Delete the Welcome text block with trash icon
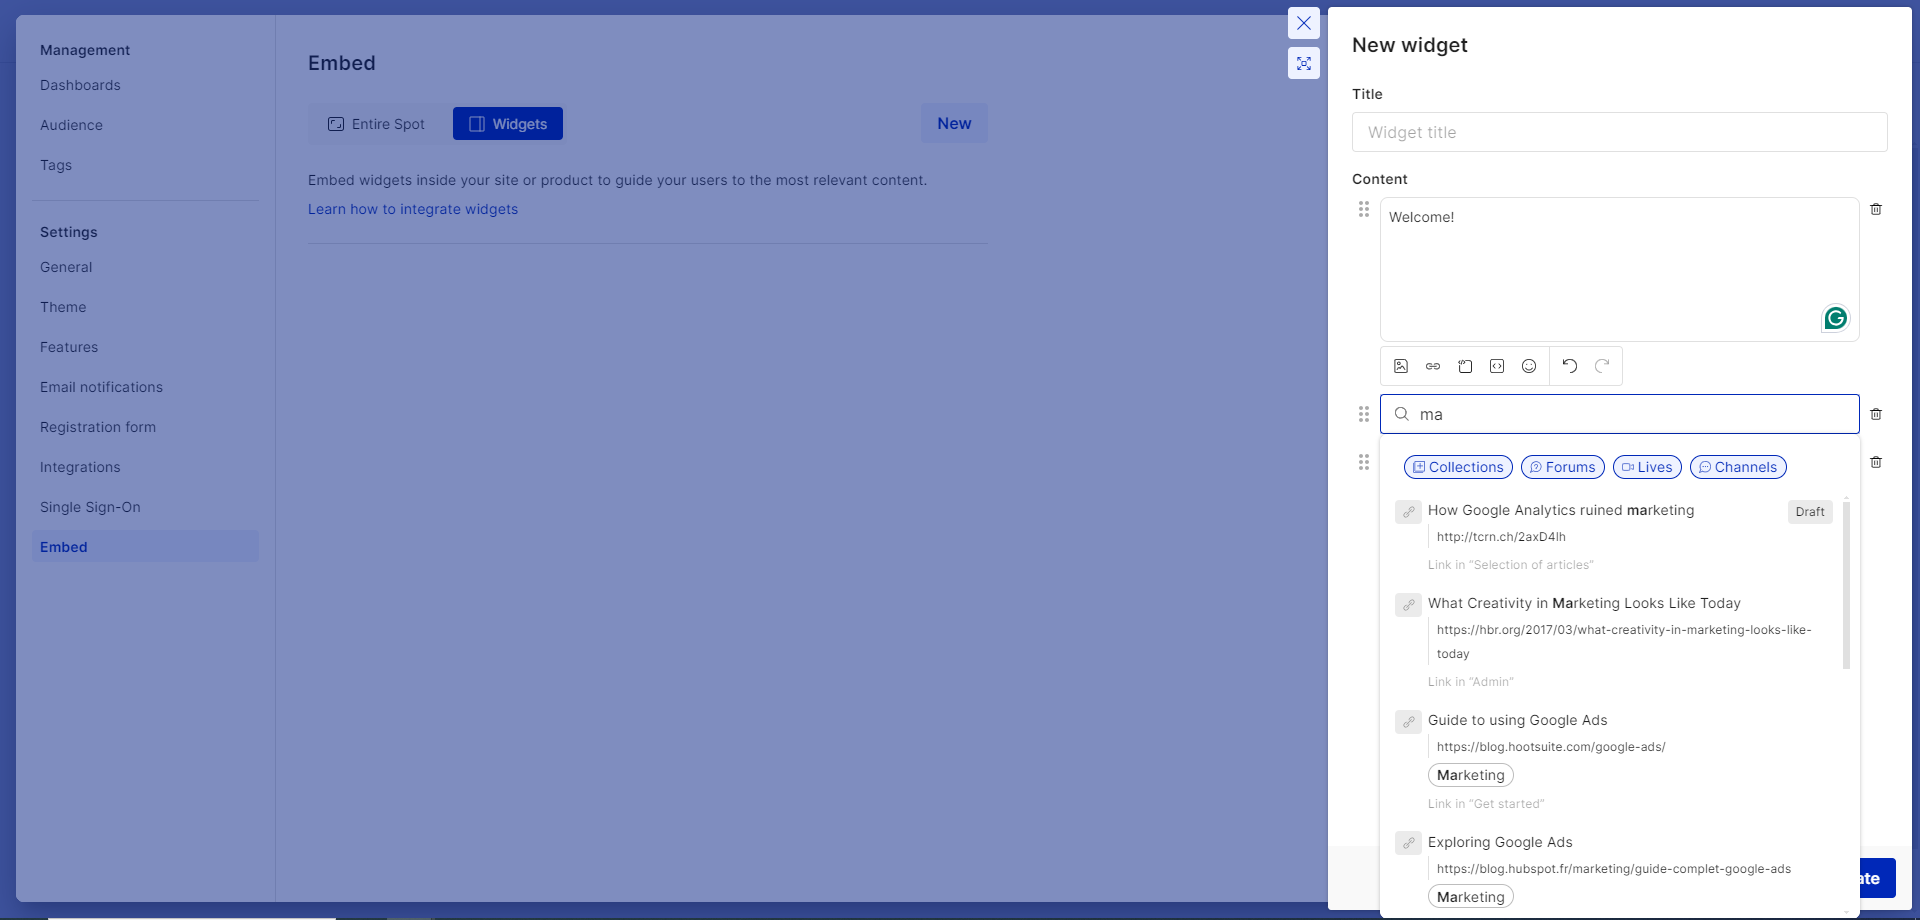Viewport: 1920px width, 920px height. click(1876, 209)
